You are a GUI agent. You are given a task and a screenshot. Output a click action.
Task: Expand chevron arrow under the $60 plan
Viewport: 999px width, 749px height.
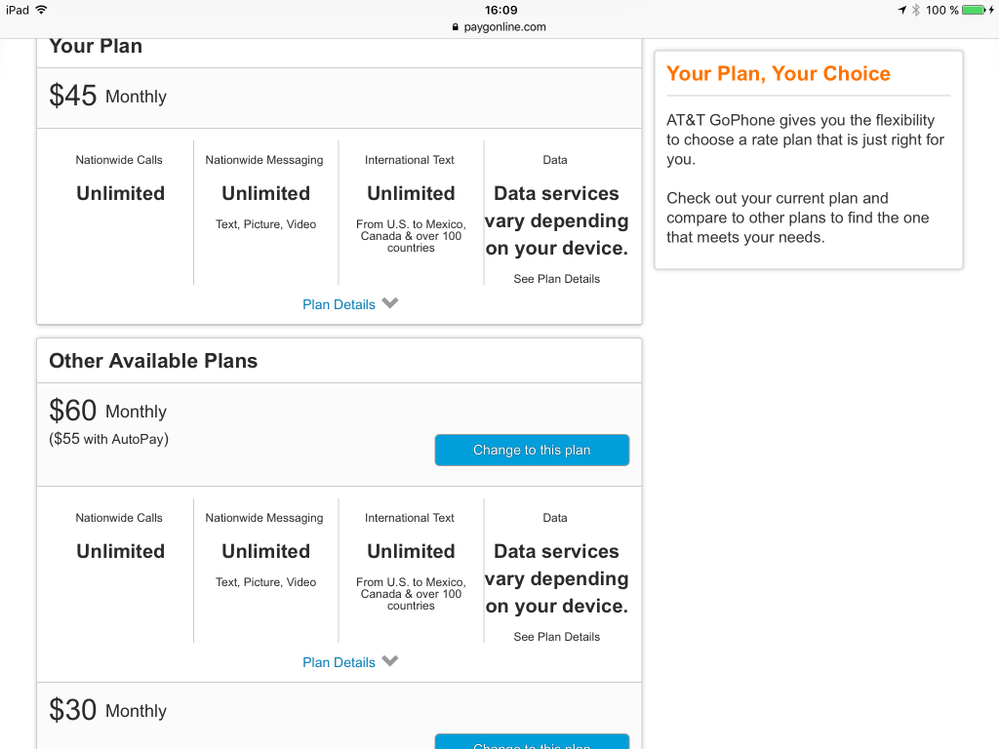[390, 661]
